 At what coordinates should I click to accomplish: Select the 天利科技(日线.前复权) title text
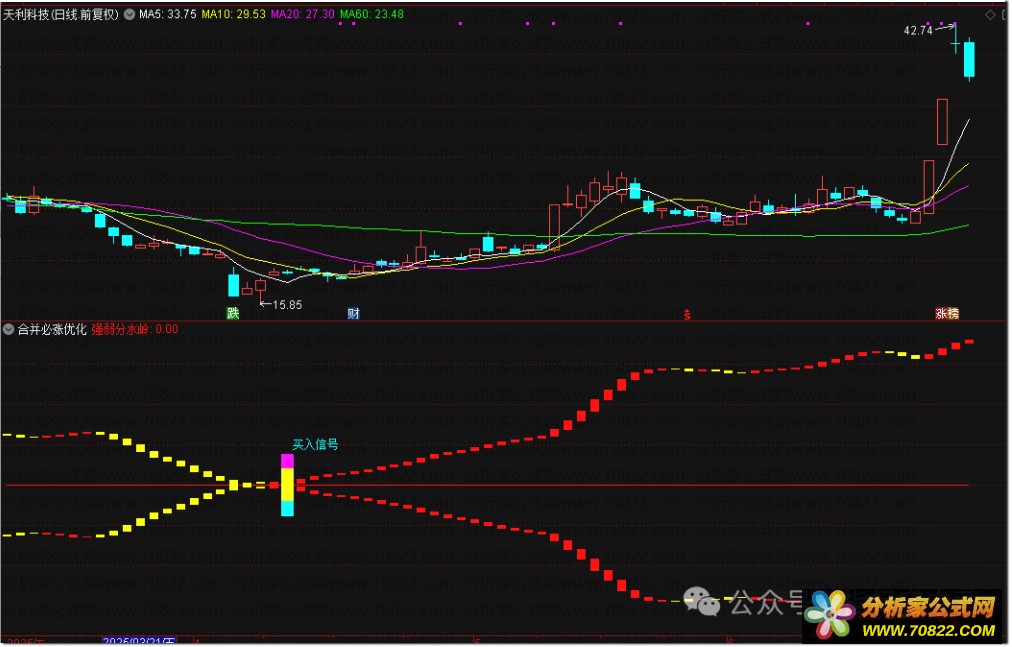coord(61,14)
